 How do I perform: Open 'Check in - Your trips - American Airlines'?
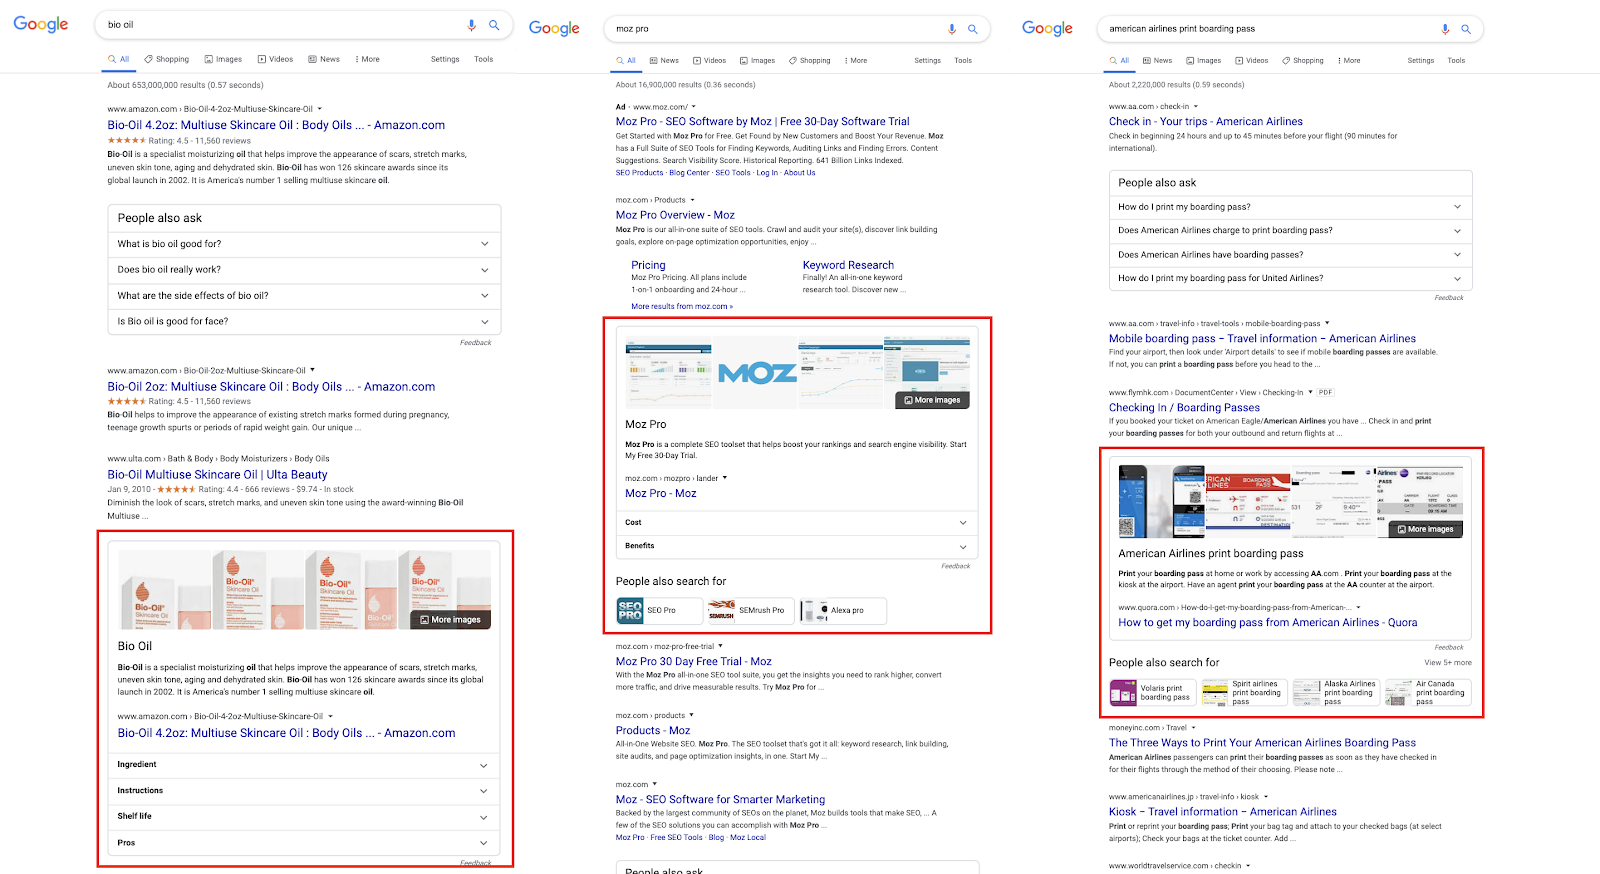[1205, 122]
